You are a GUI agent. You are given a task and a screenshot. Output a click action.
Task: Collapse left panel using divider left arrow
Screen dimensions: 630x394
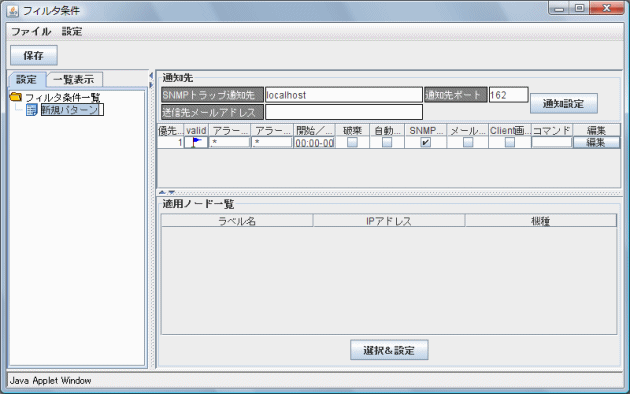[151, 76]
